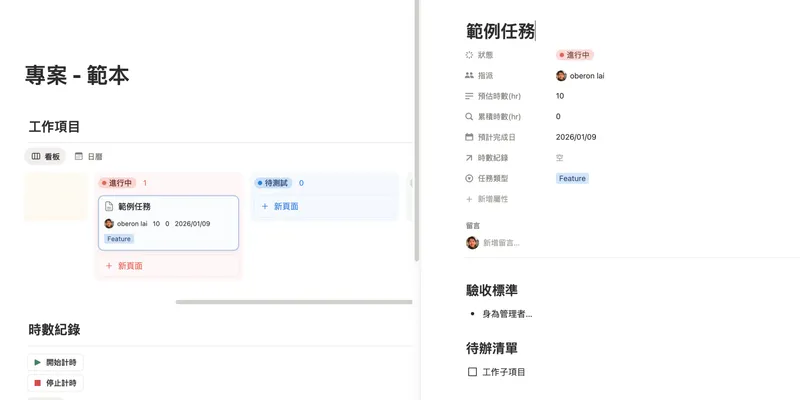Viewport: 800px width, 400px height.
Task: Click the 身為管理者 bullet text
Action: click(507, 314)
